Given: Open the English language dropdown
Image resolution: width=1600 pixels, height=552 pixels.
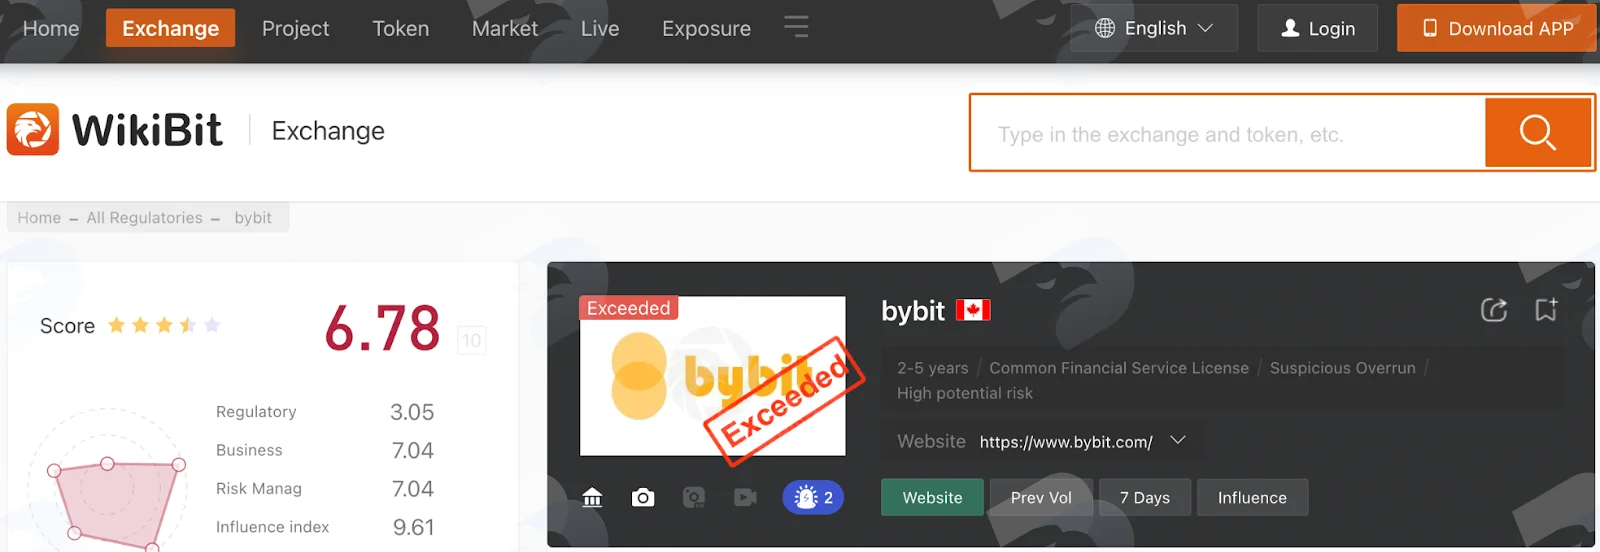Looking at the screenshot, I should click(x=1154, y=28).
